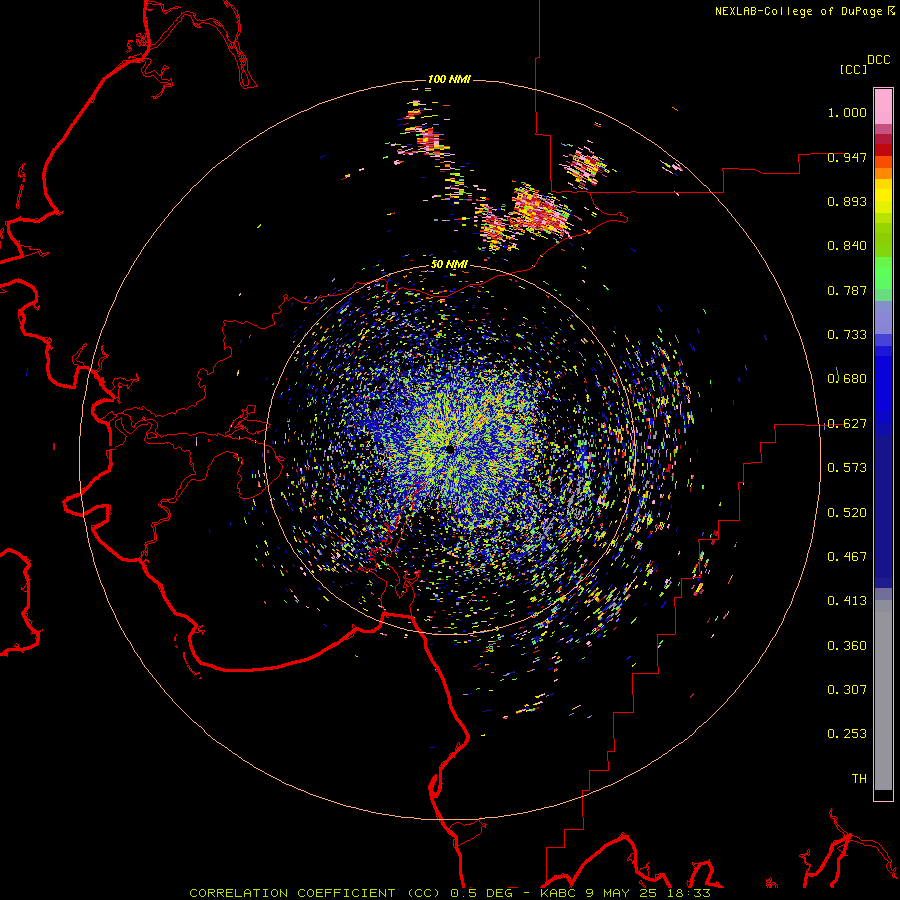Click the DCC label above the colorbar
900x900 pixels.
click(878, 60)
